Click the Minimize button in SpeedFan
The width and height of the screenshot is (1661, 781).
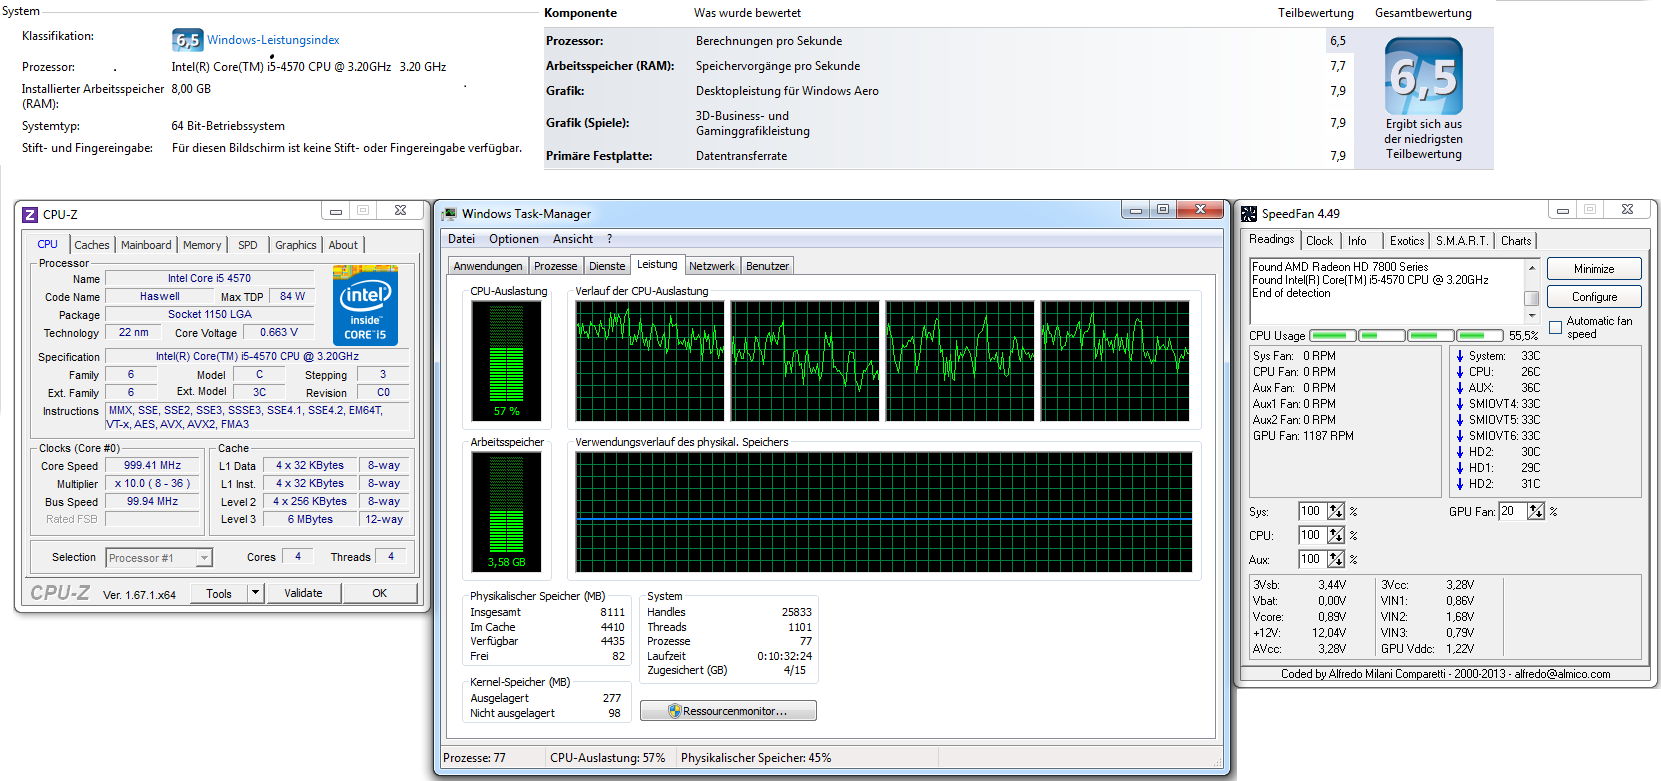point(1594,269)
